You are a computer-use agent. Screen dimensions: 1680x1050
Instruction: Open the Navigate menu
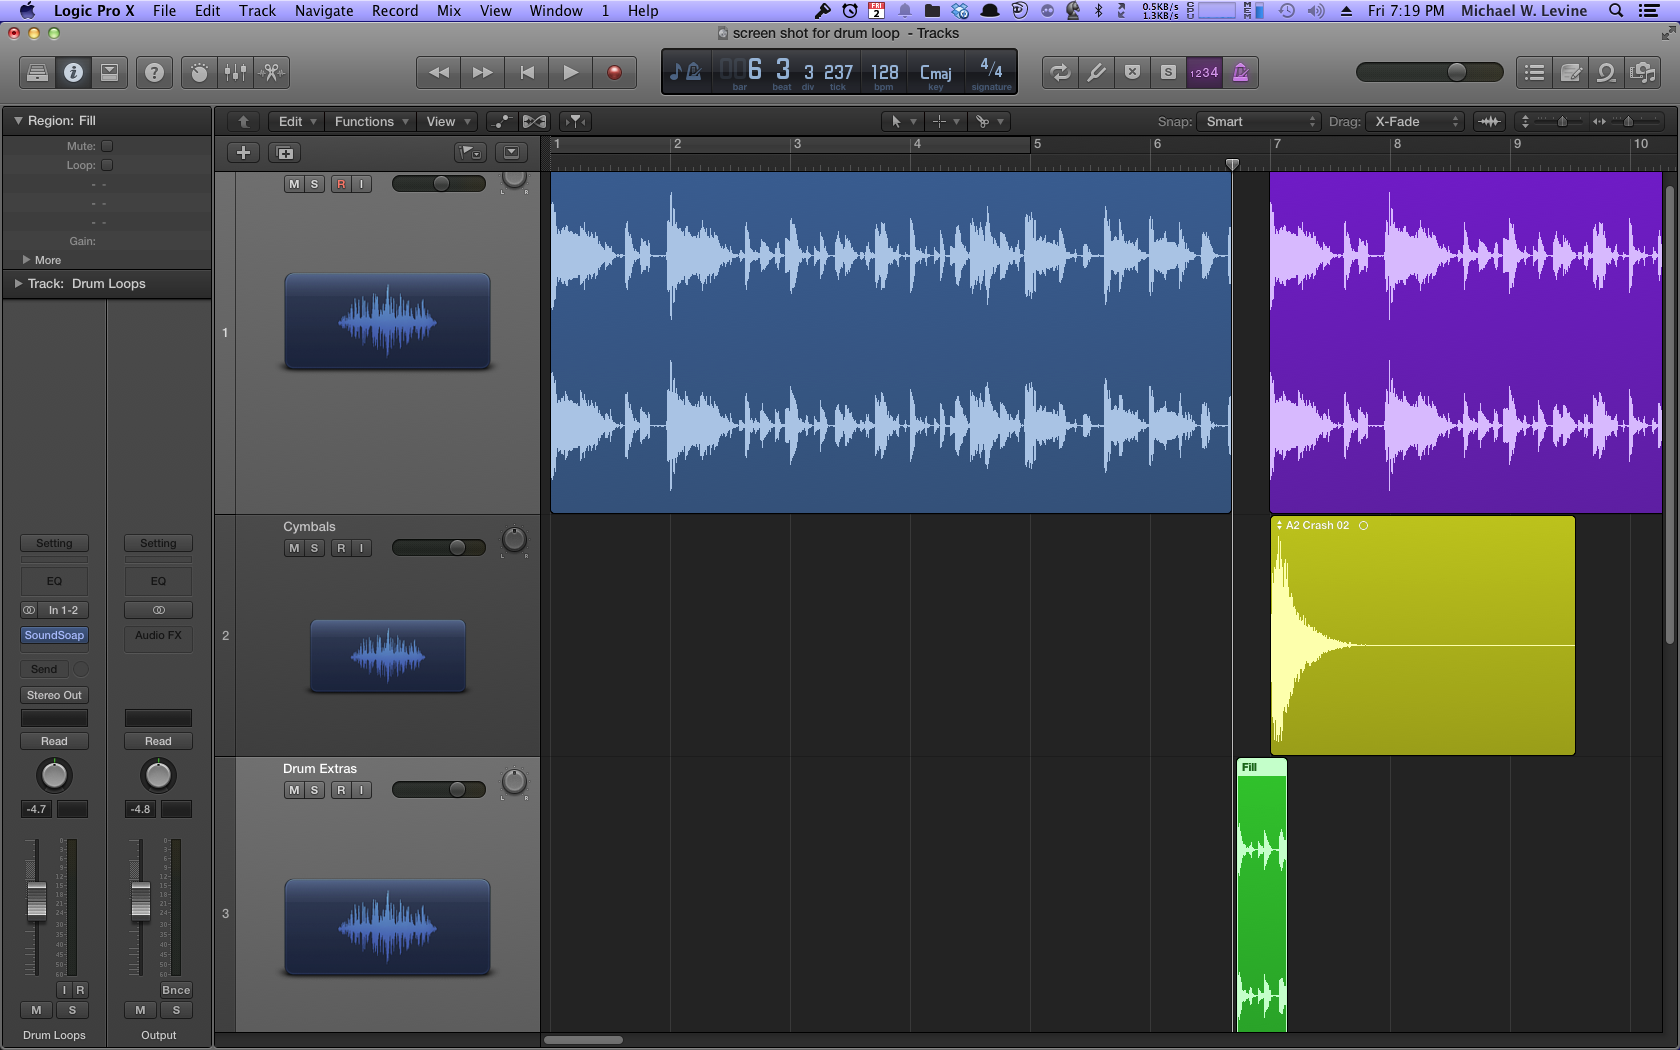point(324,11)
